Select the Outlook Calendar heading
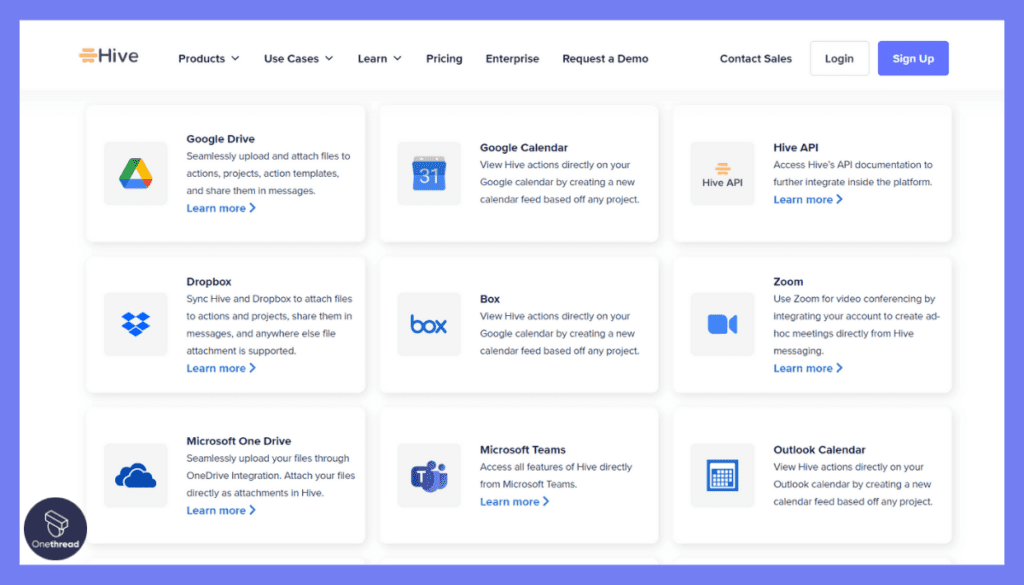Viewport: 1024px width, 585px height. pyautogui.click(x=820, y=450)
